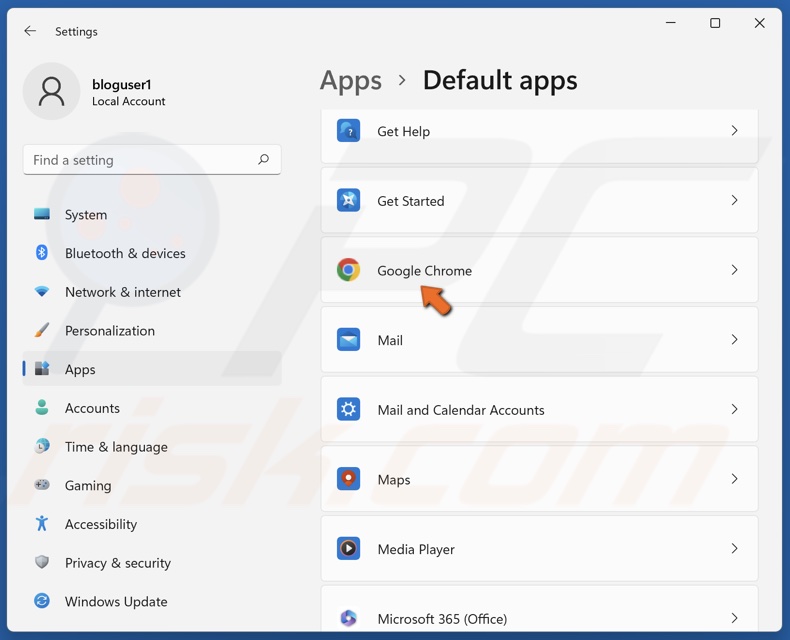Open Network & internet settings

tap(152, 292)
